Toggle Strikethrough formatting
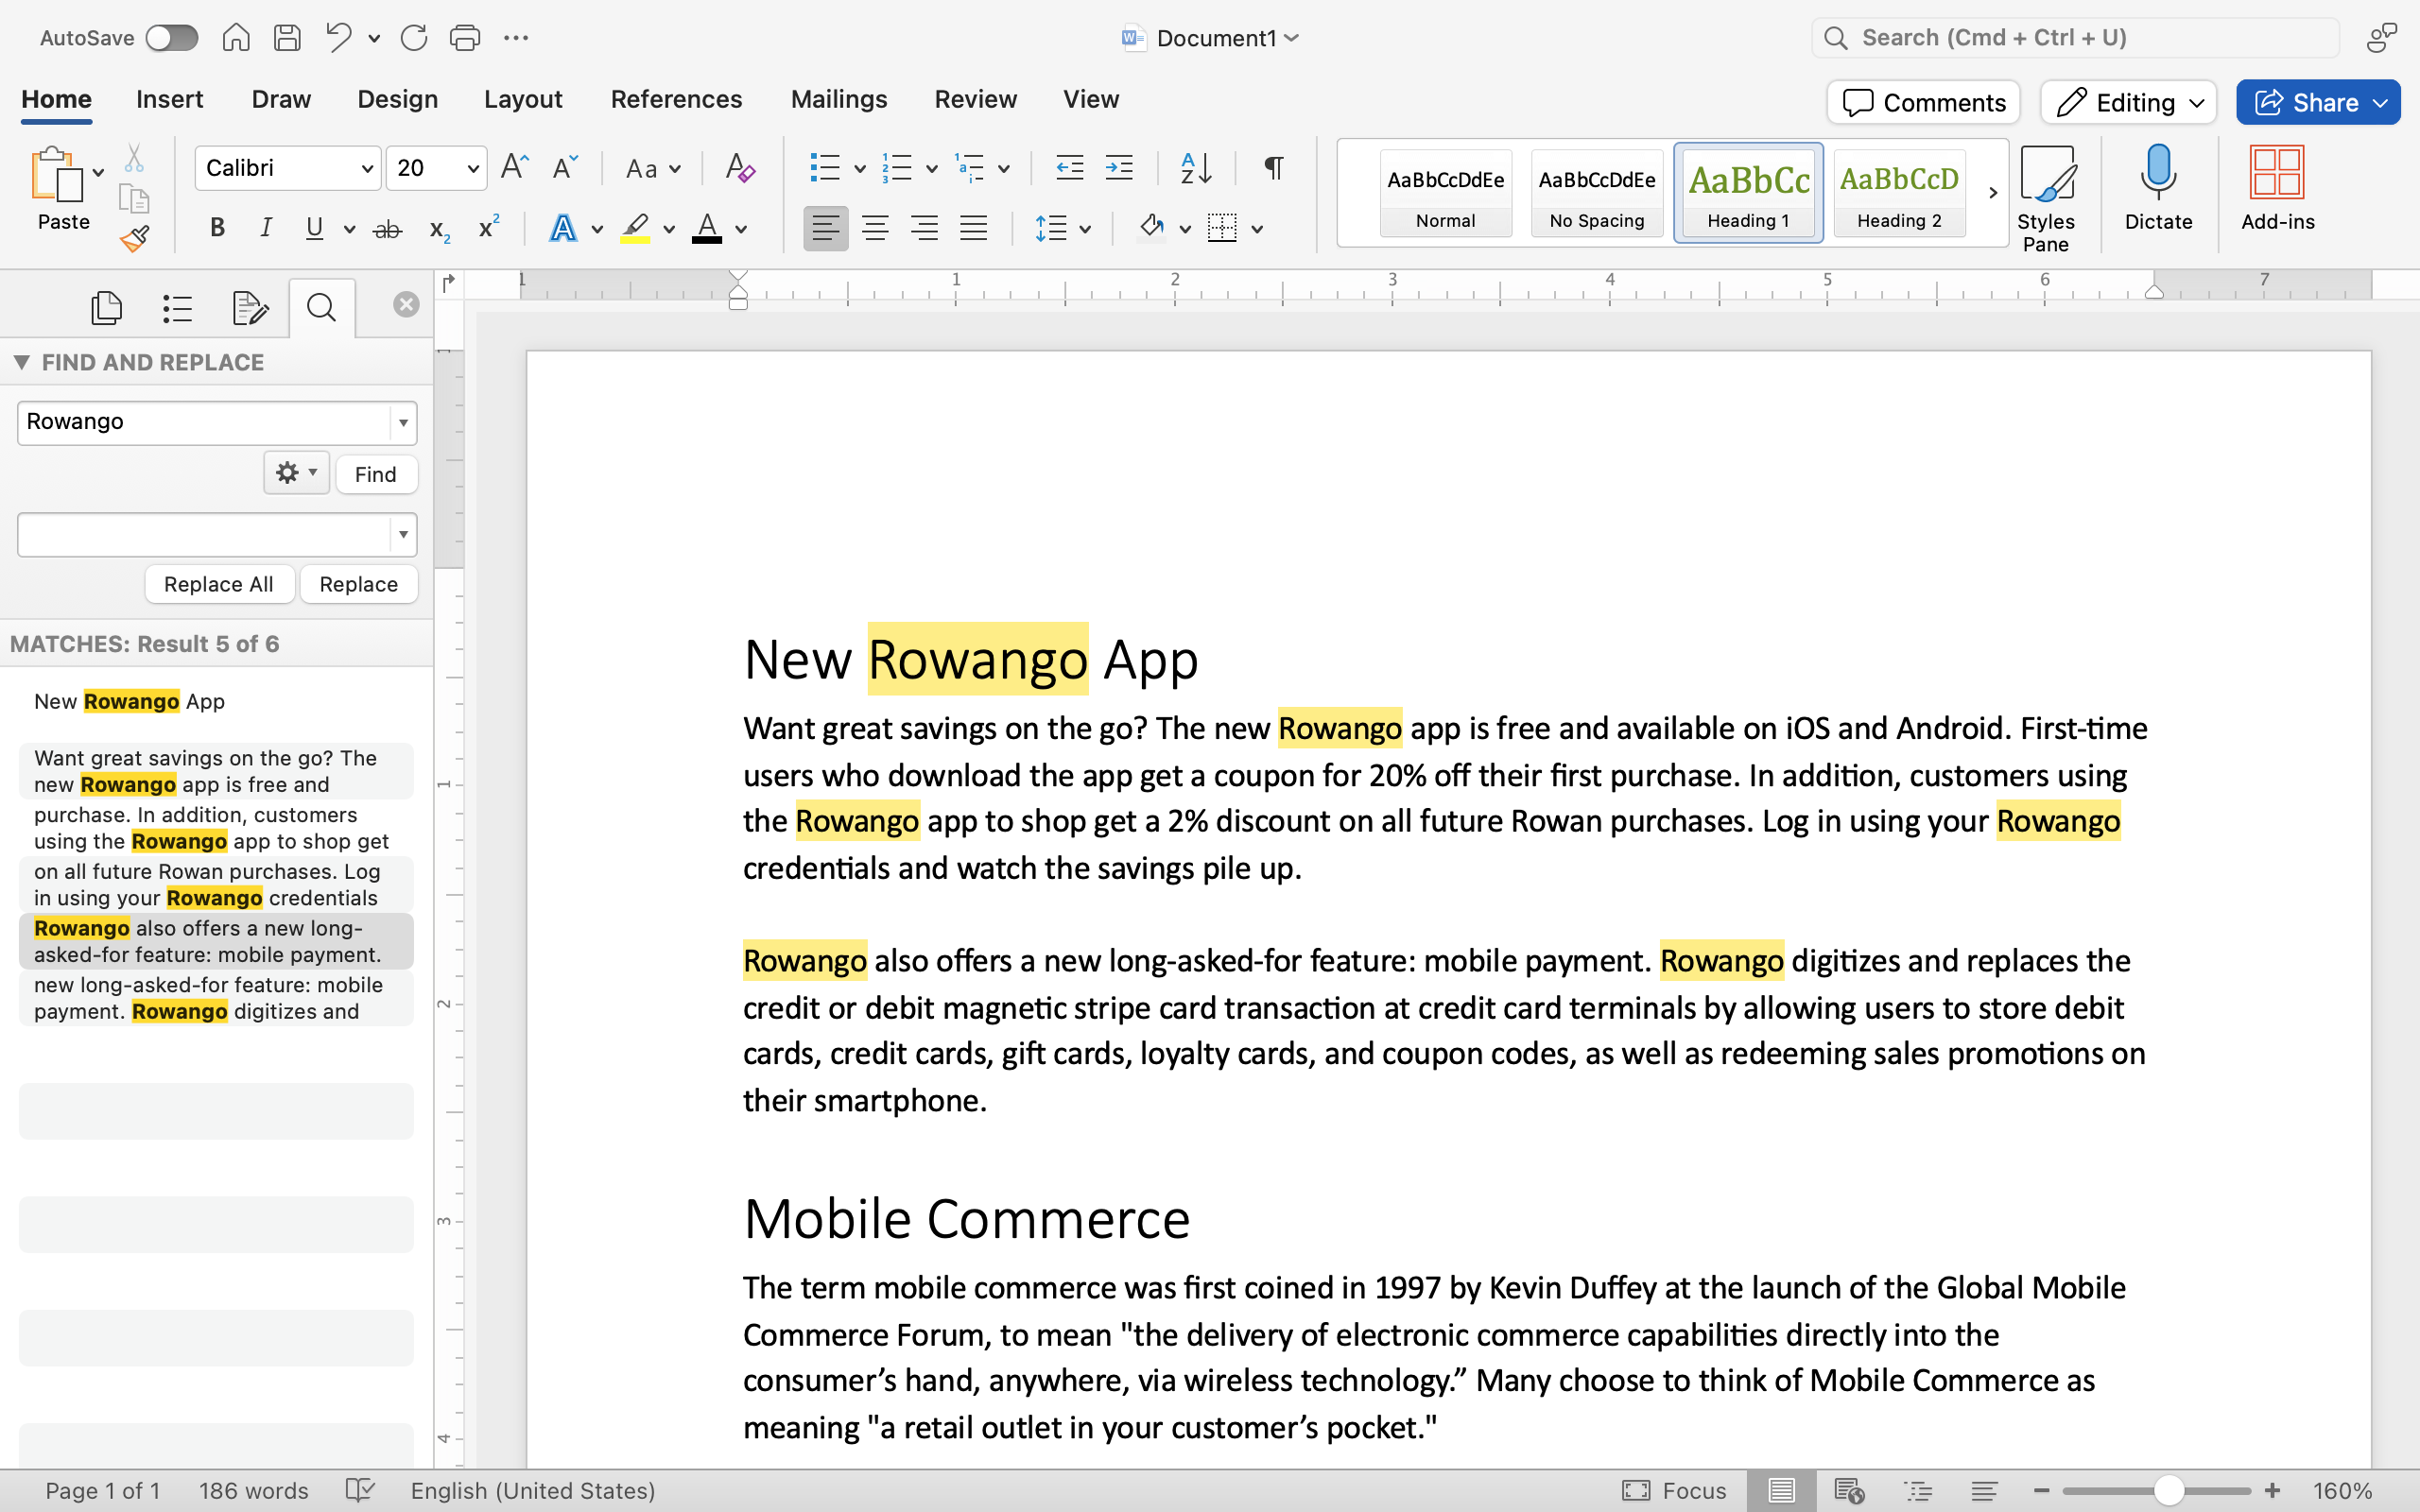This screenshot has height=1512, width=2420. (x=387, y=229)
